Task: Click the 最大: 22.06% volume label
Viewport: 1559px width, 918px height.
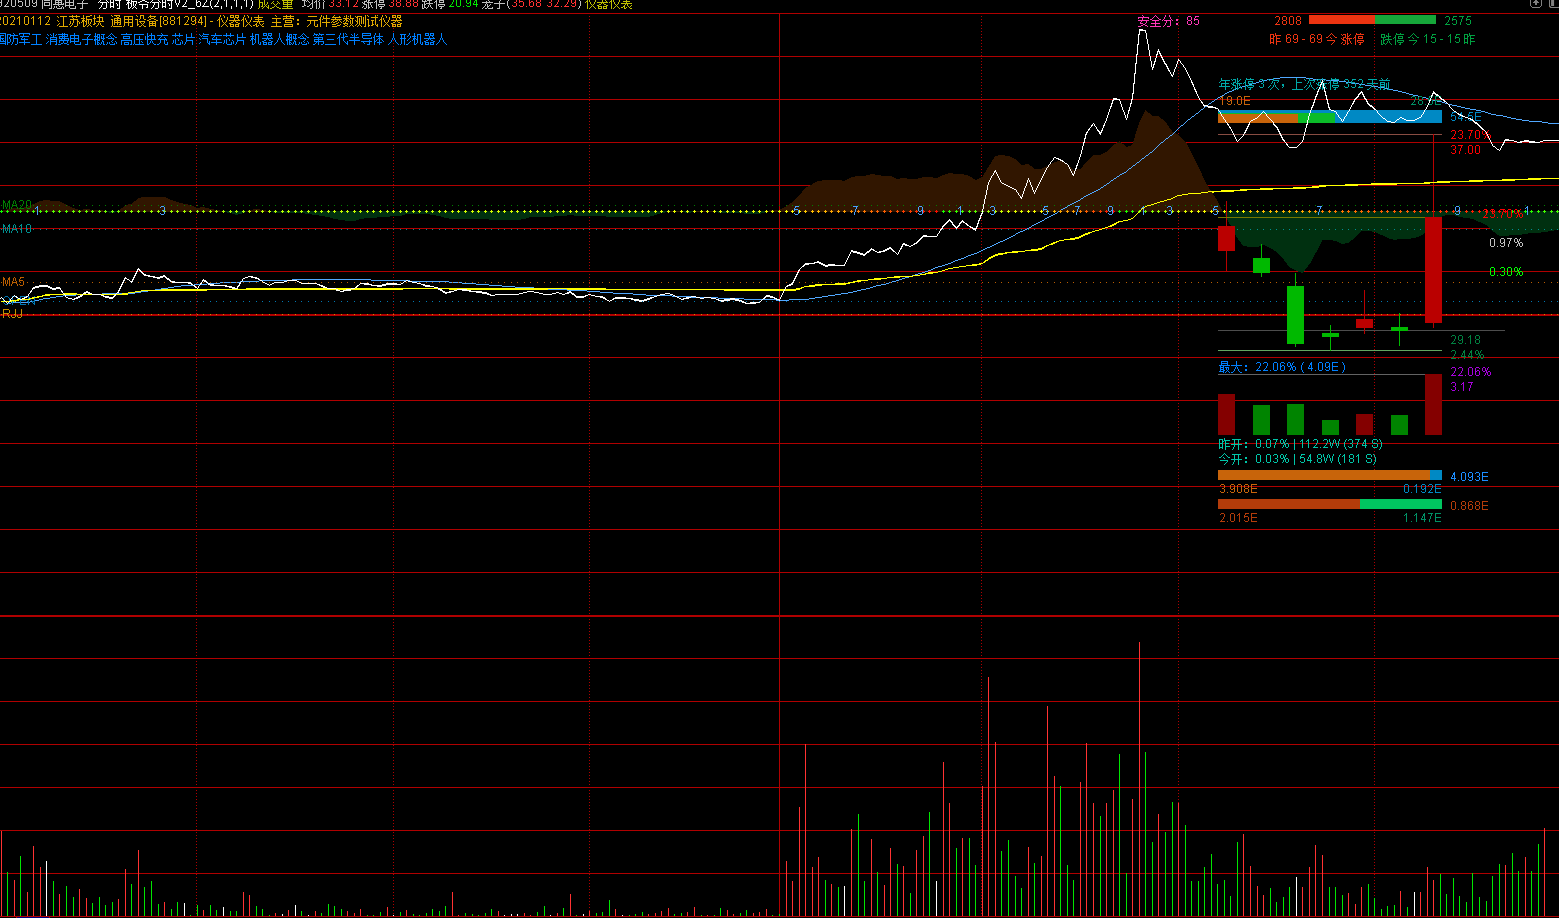Action: (1281, 367)
